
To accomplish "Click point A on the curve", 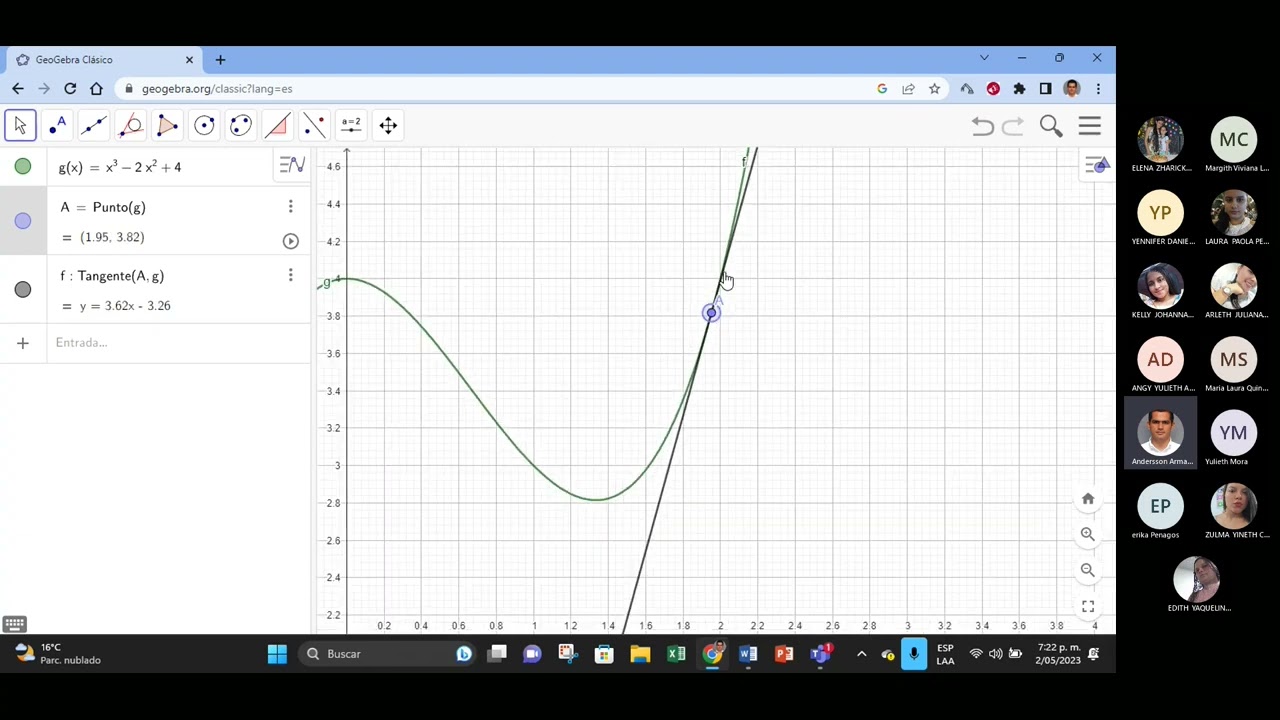I will click(x=711, y=313).
